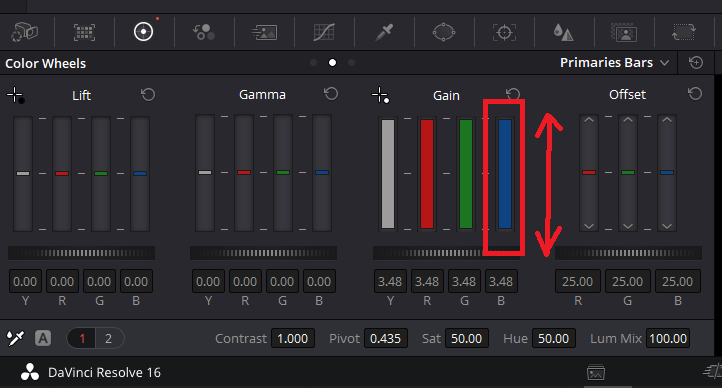This screenshot has height=388, width=722.
Task: Reset the Gamma controls
Action: point(331,94)
